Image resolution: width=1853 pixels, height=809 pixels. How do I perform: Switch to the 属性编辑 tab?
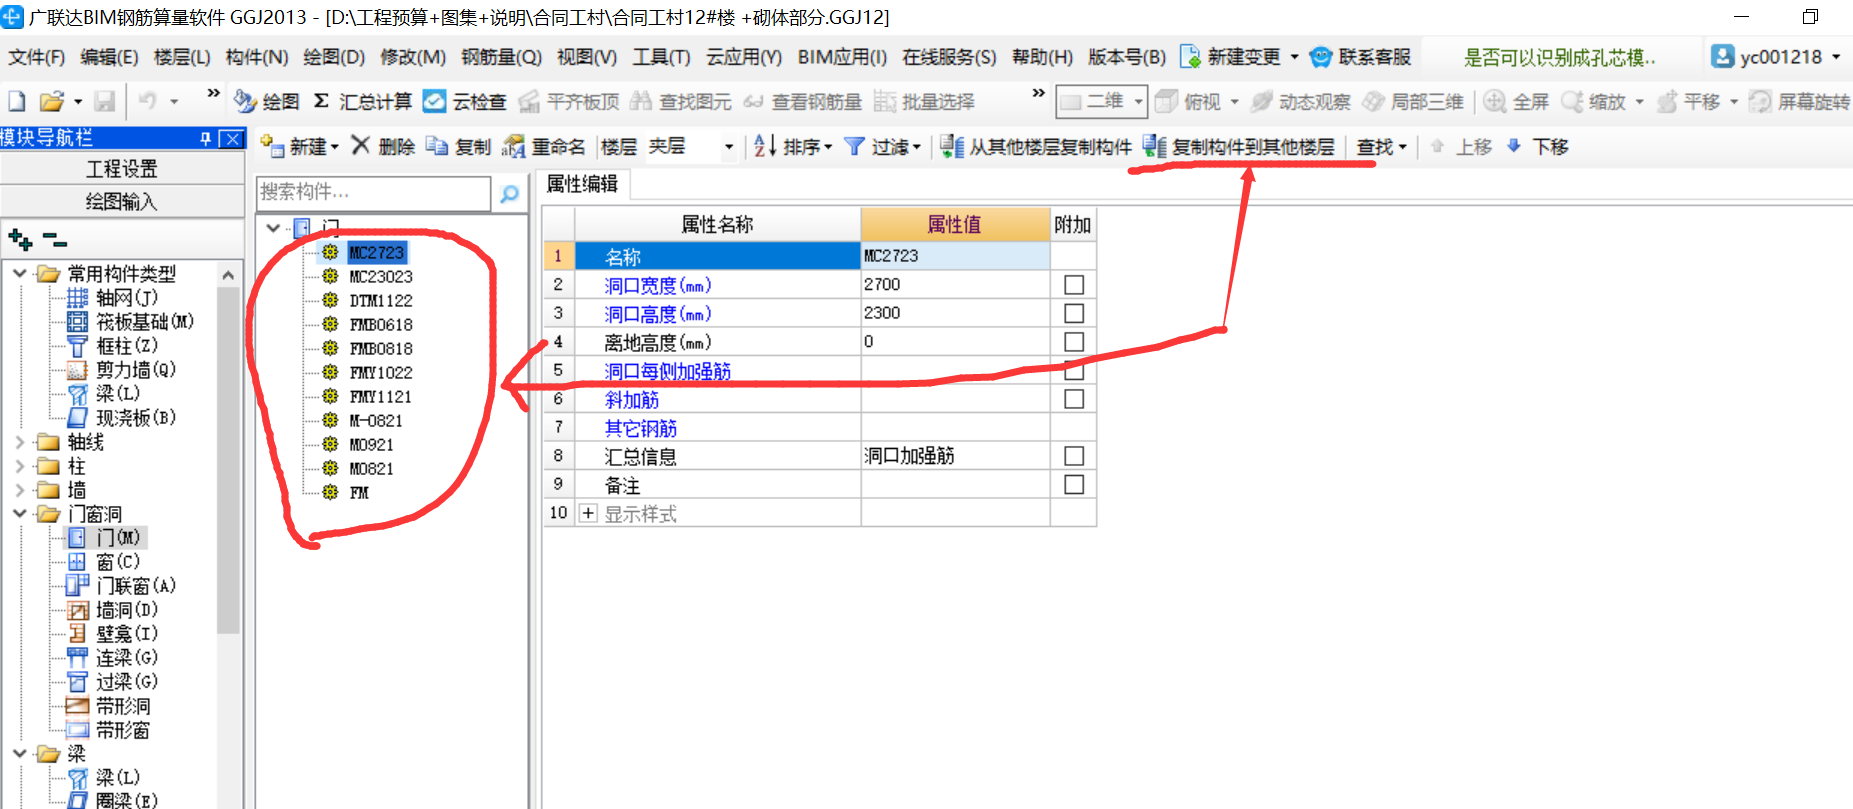[x=582, y=184]
